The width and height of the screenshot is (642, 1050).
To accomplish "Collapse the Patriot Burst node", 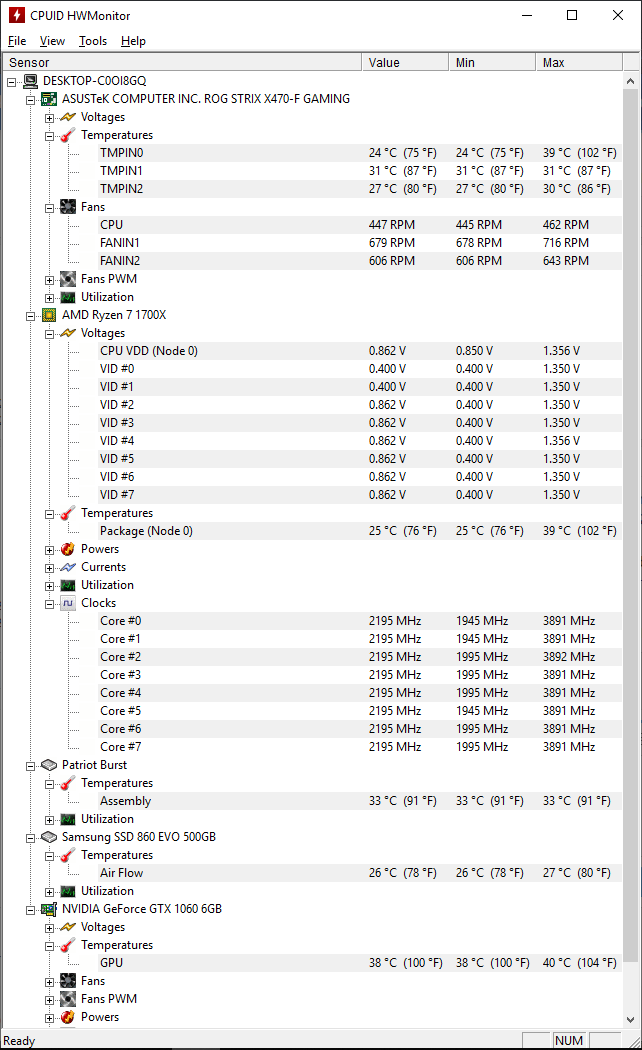I will [x=31, y=766].
